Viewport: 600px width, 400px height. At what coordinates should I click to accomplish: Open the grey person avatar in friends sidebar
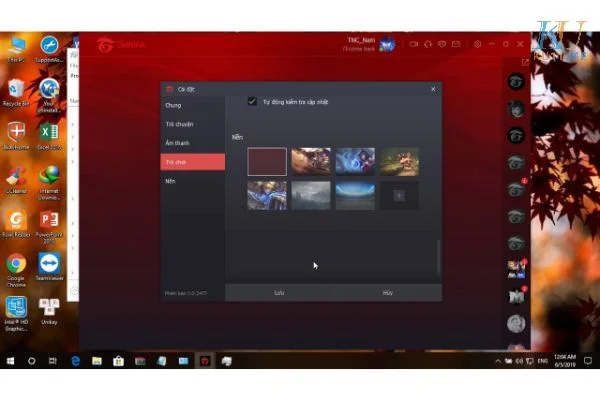point(516,323)
